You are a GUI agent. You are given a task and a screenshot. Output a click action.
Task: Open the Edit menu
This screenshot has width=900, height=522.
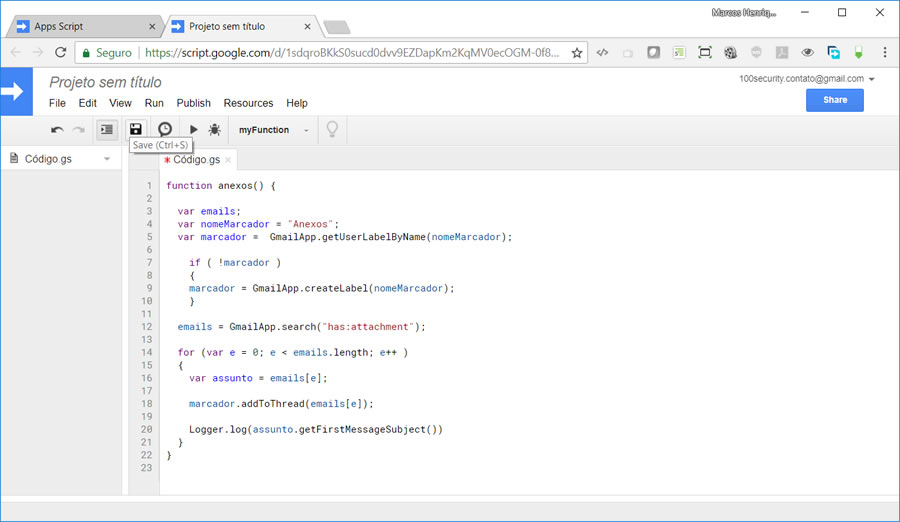[x=87, y=103]
